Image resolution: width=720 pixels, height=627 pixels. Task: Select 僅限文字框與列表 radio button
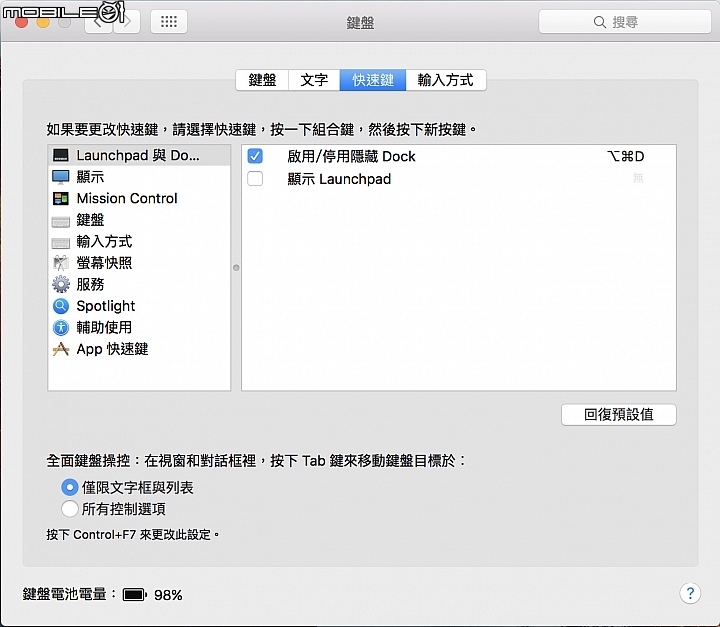click(x=69, y=487)
